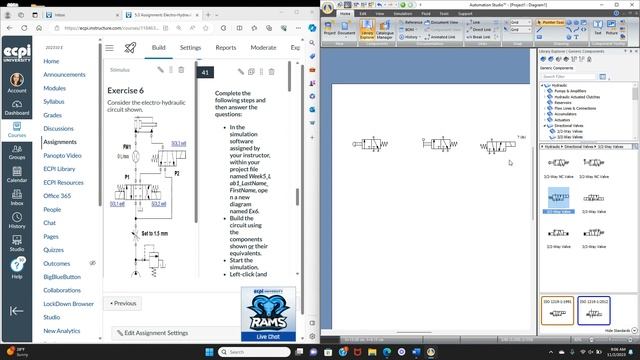Click the Project button in Automation Studio
Viewport: 640px width, 360px height.
tap(329, 29)
